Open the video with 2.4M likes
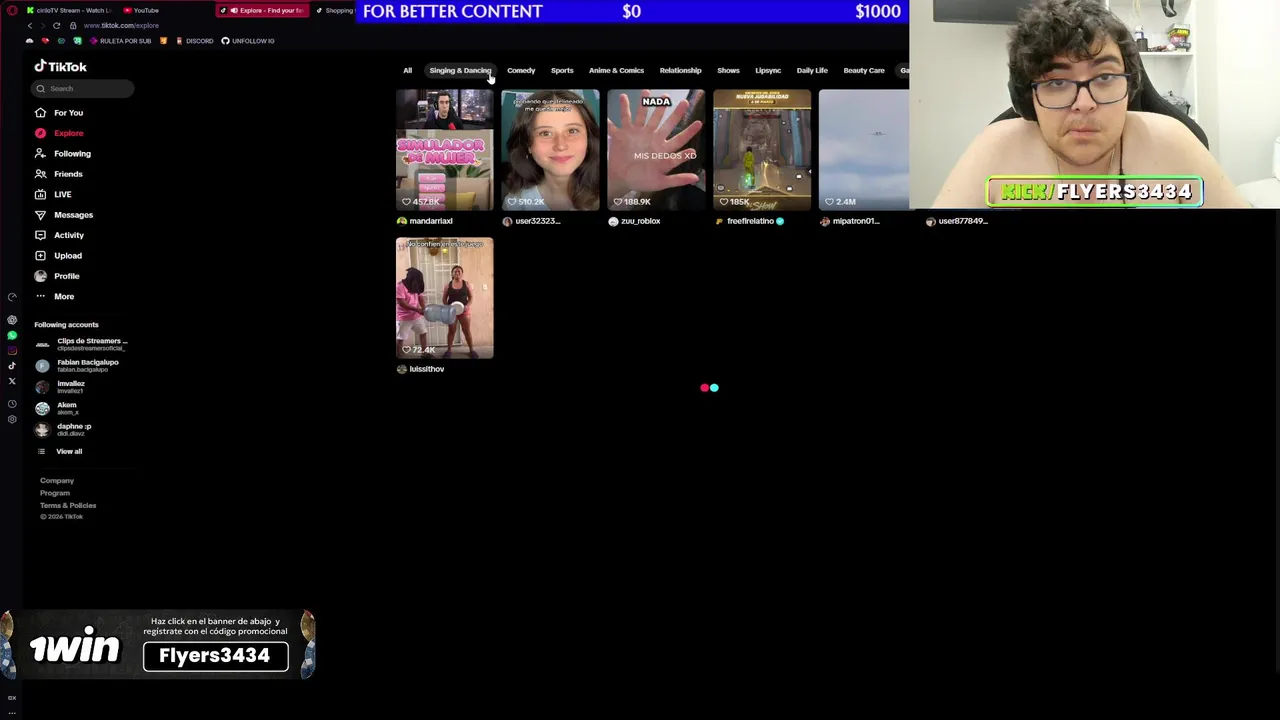The height and width of the screenshot is (720, 1280). click(x=864, y=150)
